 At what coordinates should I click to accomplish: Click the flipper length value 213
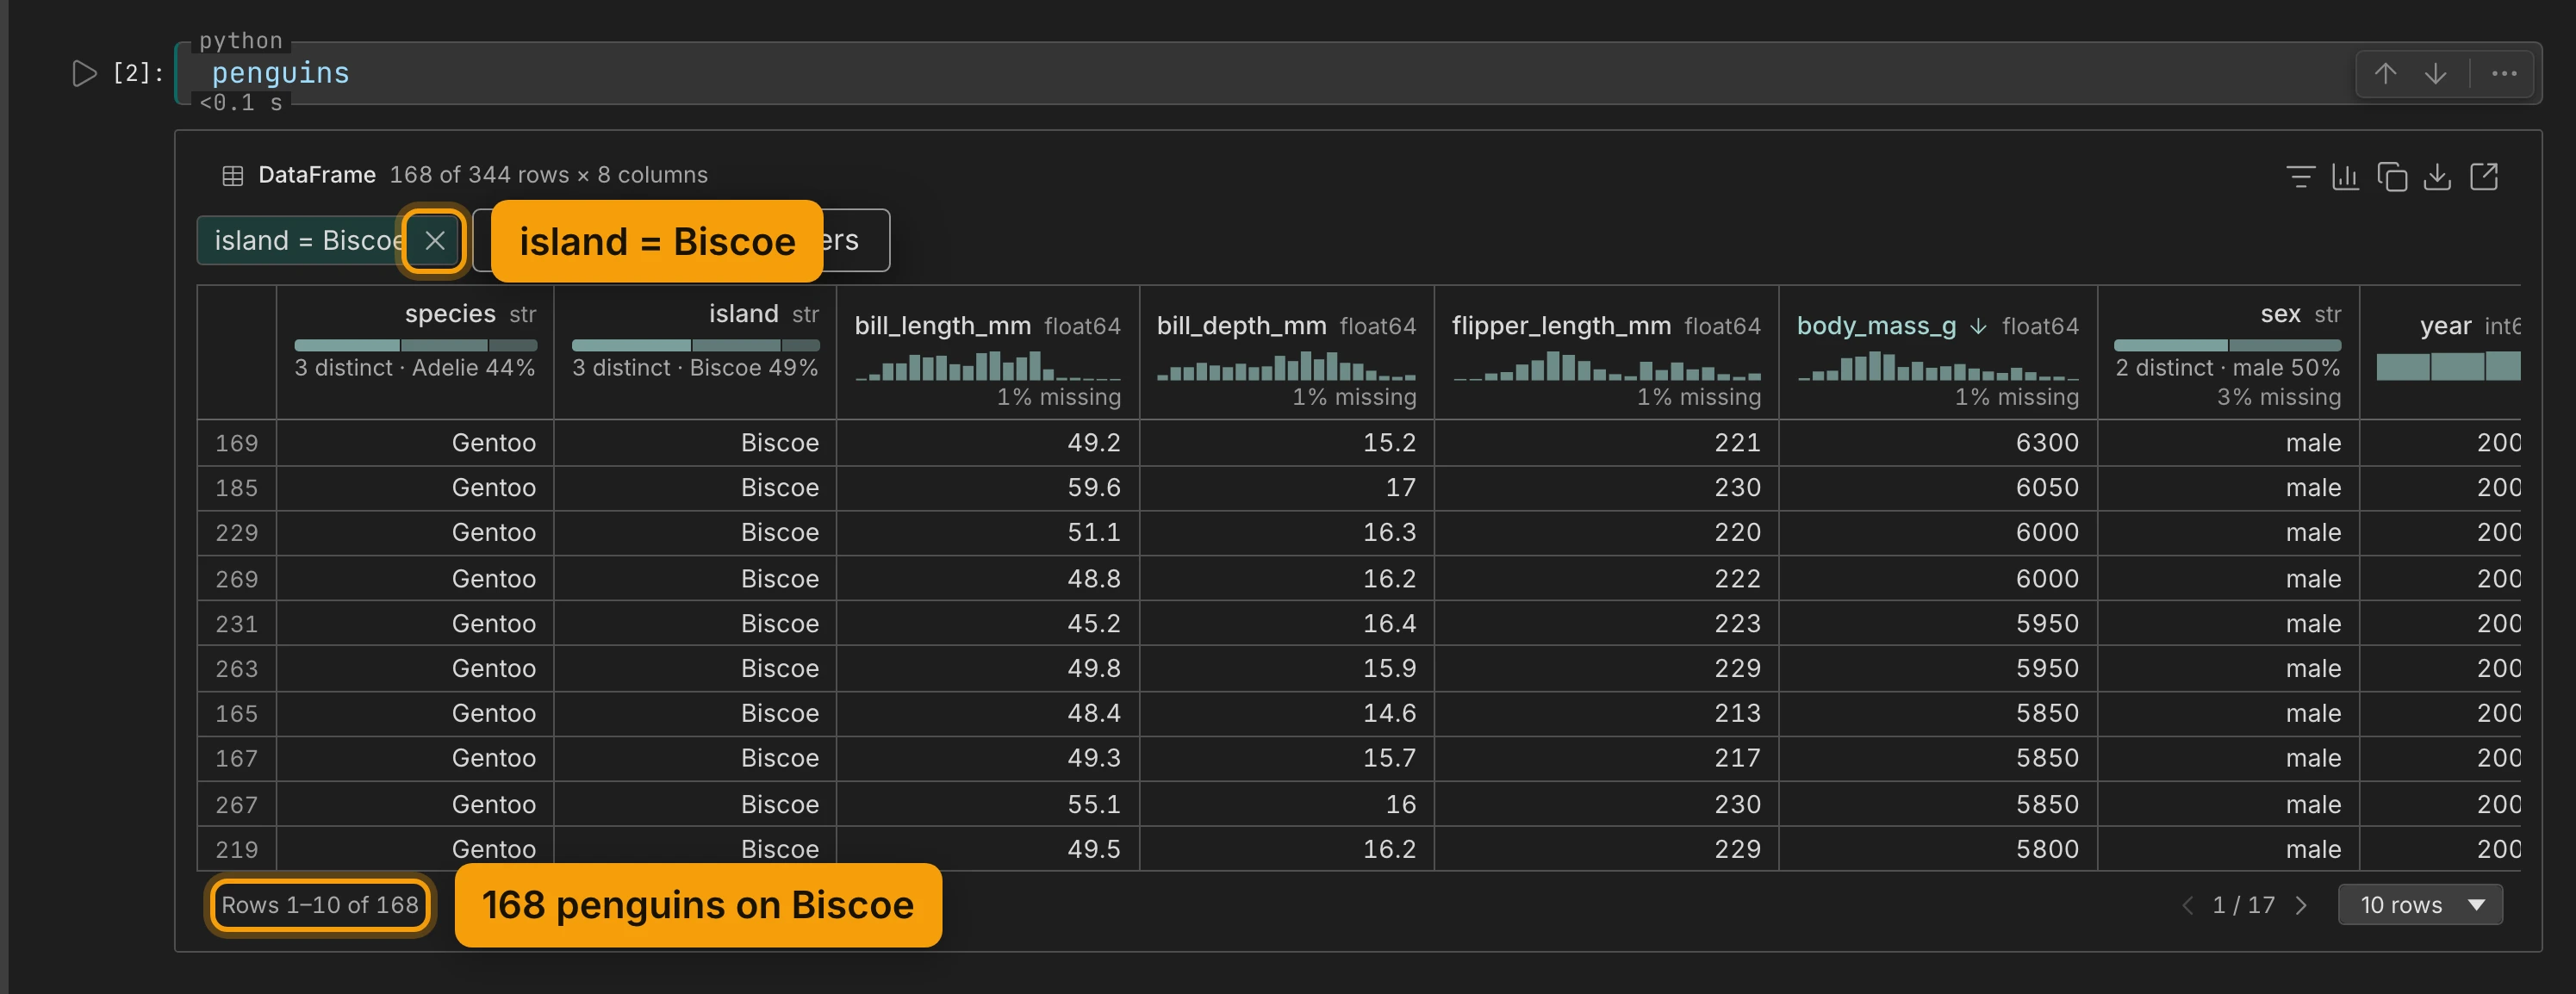point(1738,713)
